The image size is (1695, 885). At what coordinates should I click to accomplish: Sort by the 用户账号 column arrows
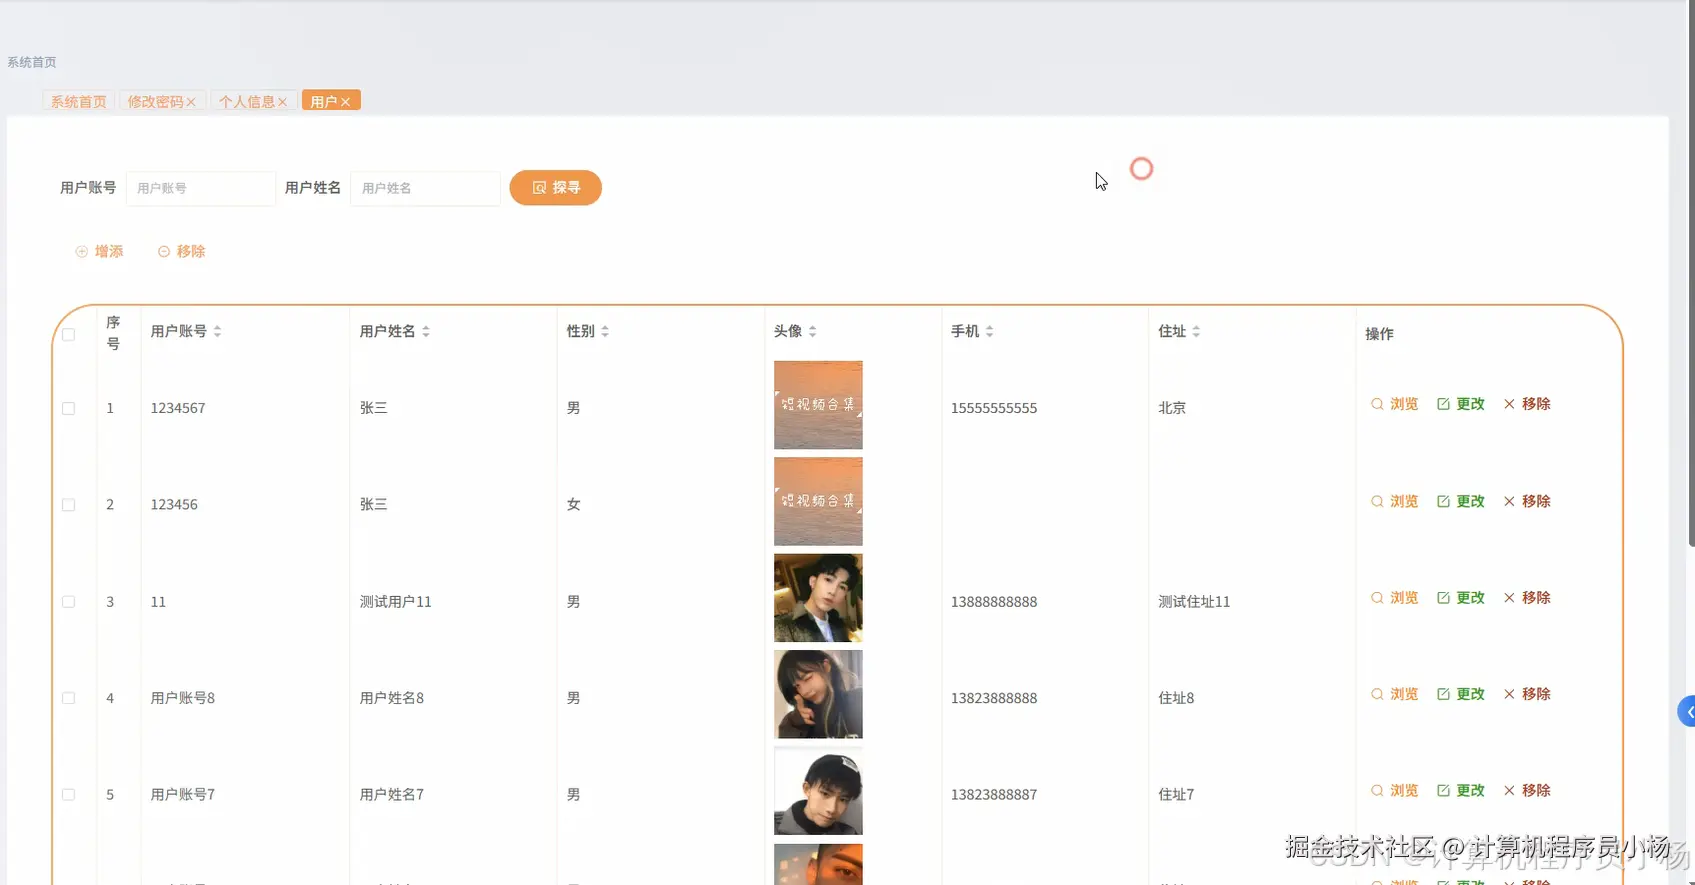[217, 331]
